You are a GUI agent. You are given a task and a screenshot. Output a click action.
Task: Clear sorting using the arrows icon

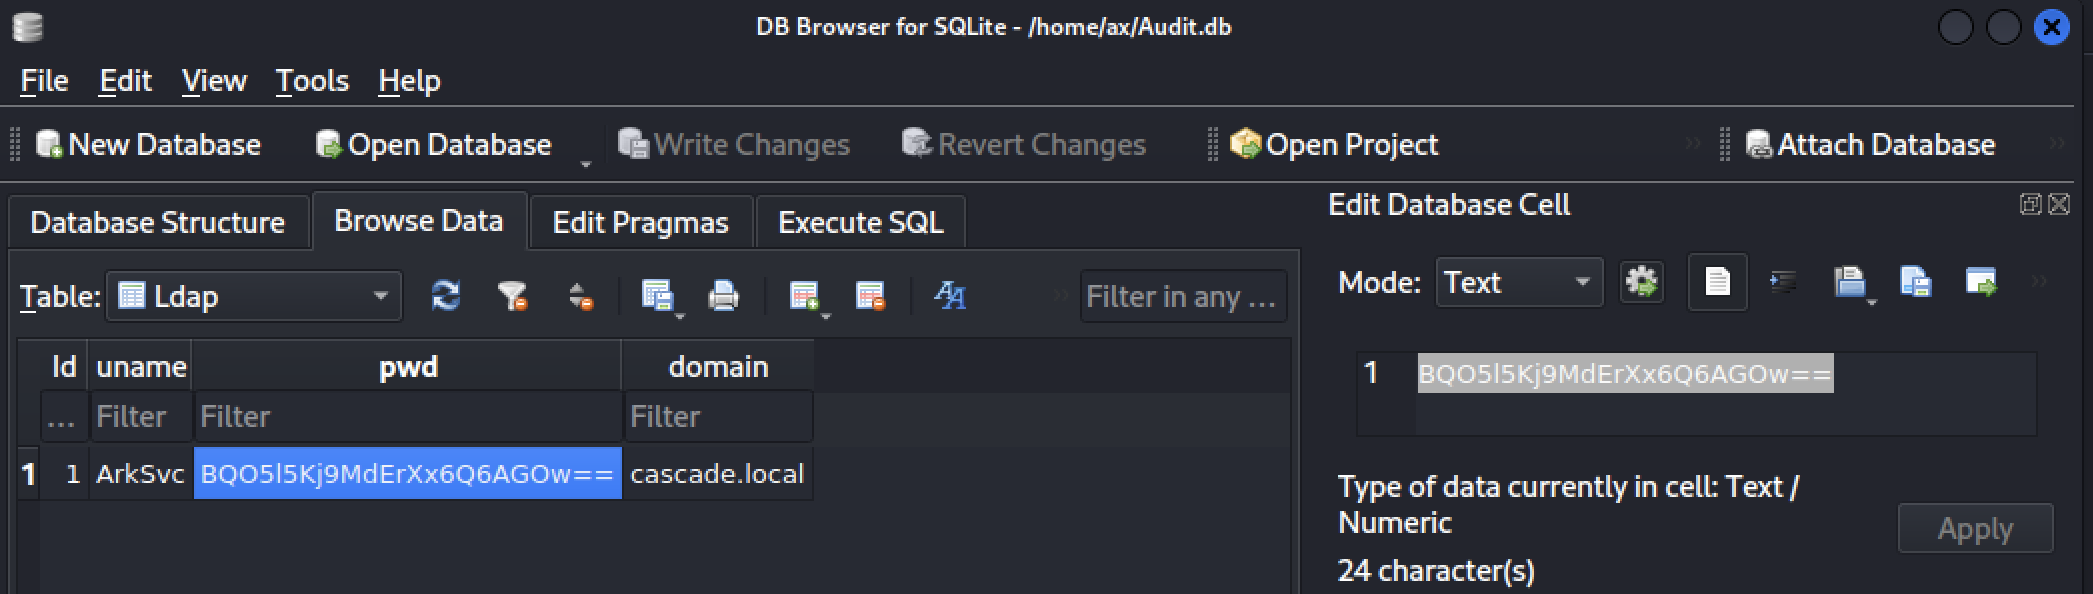(x=580, y=296)
